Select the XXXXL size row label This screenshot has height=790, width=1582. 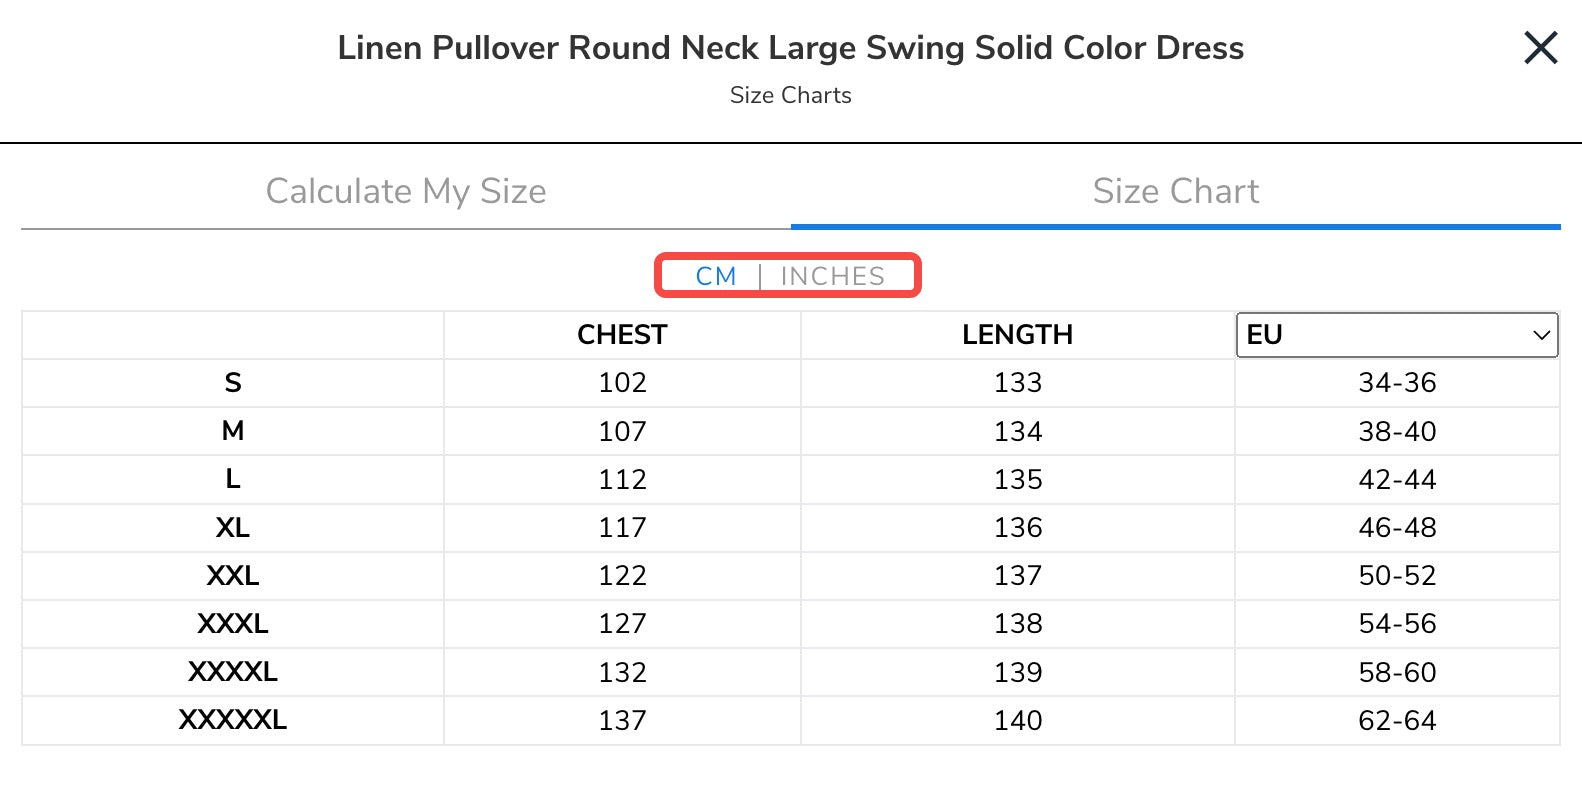coord(233,672)
